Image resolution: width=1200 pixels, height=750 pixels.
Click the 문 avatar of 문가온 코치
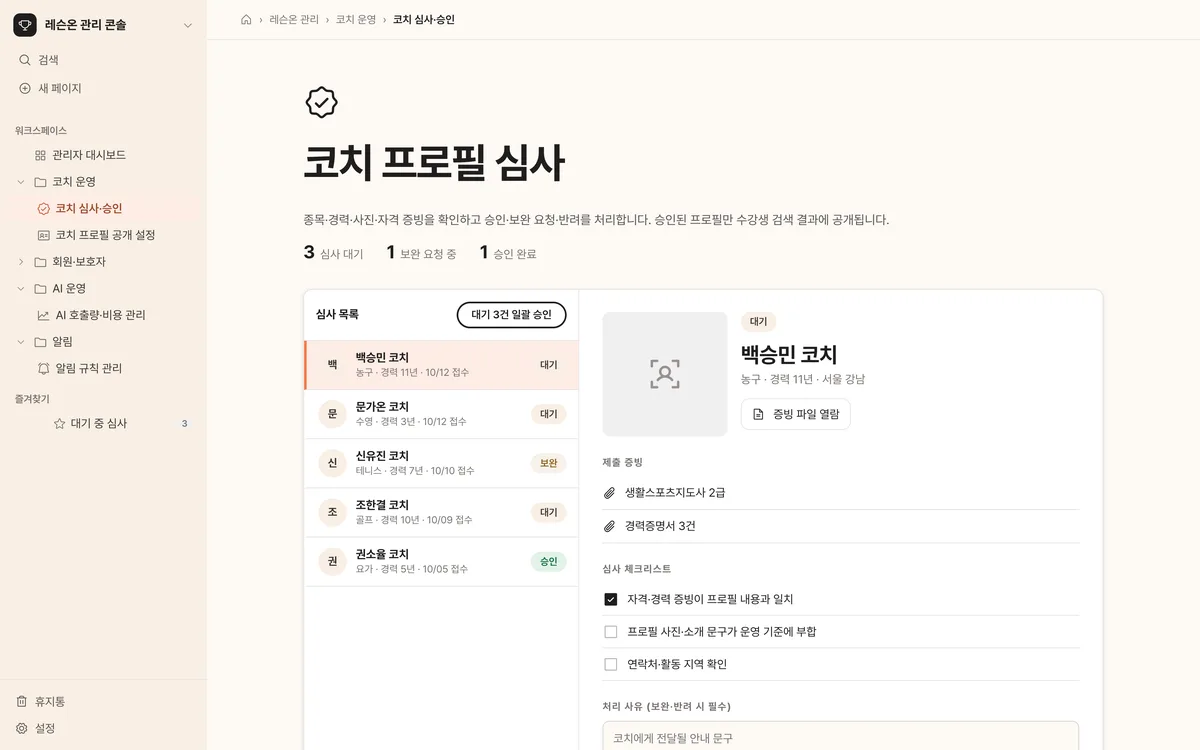pos(332,414)
